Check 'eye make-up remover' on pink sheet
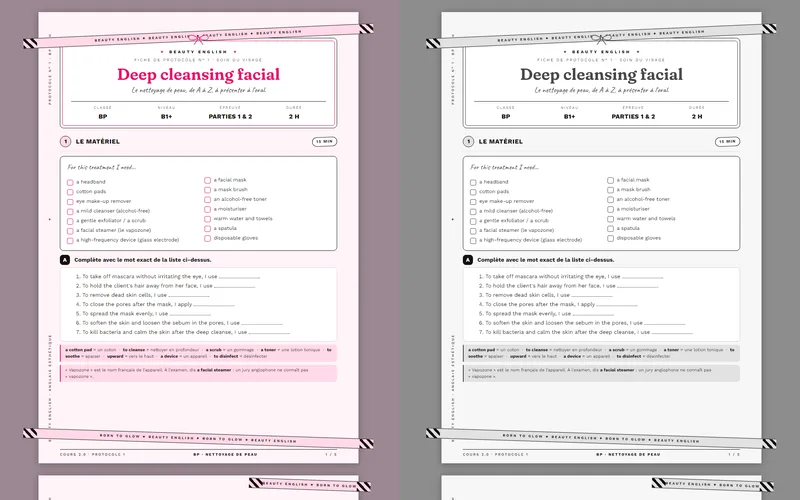Viewport: 800px width, 500px height. coord(70,202)
